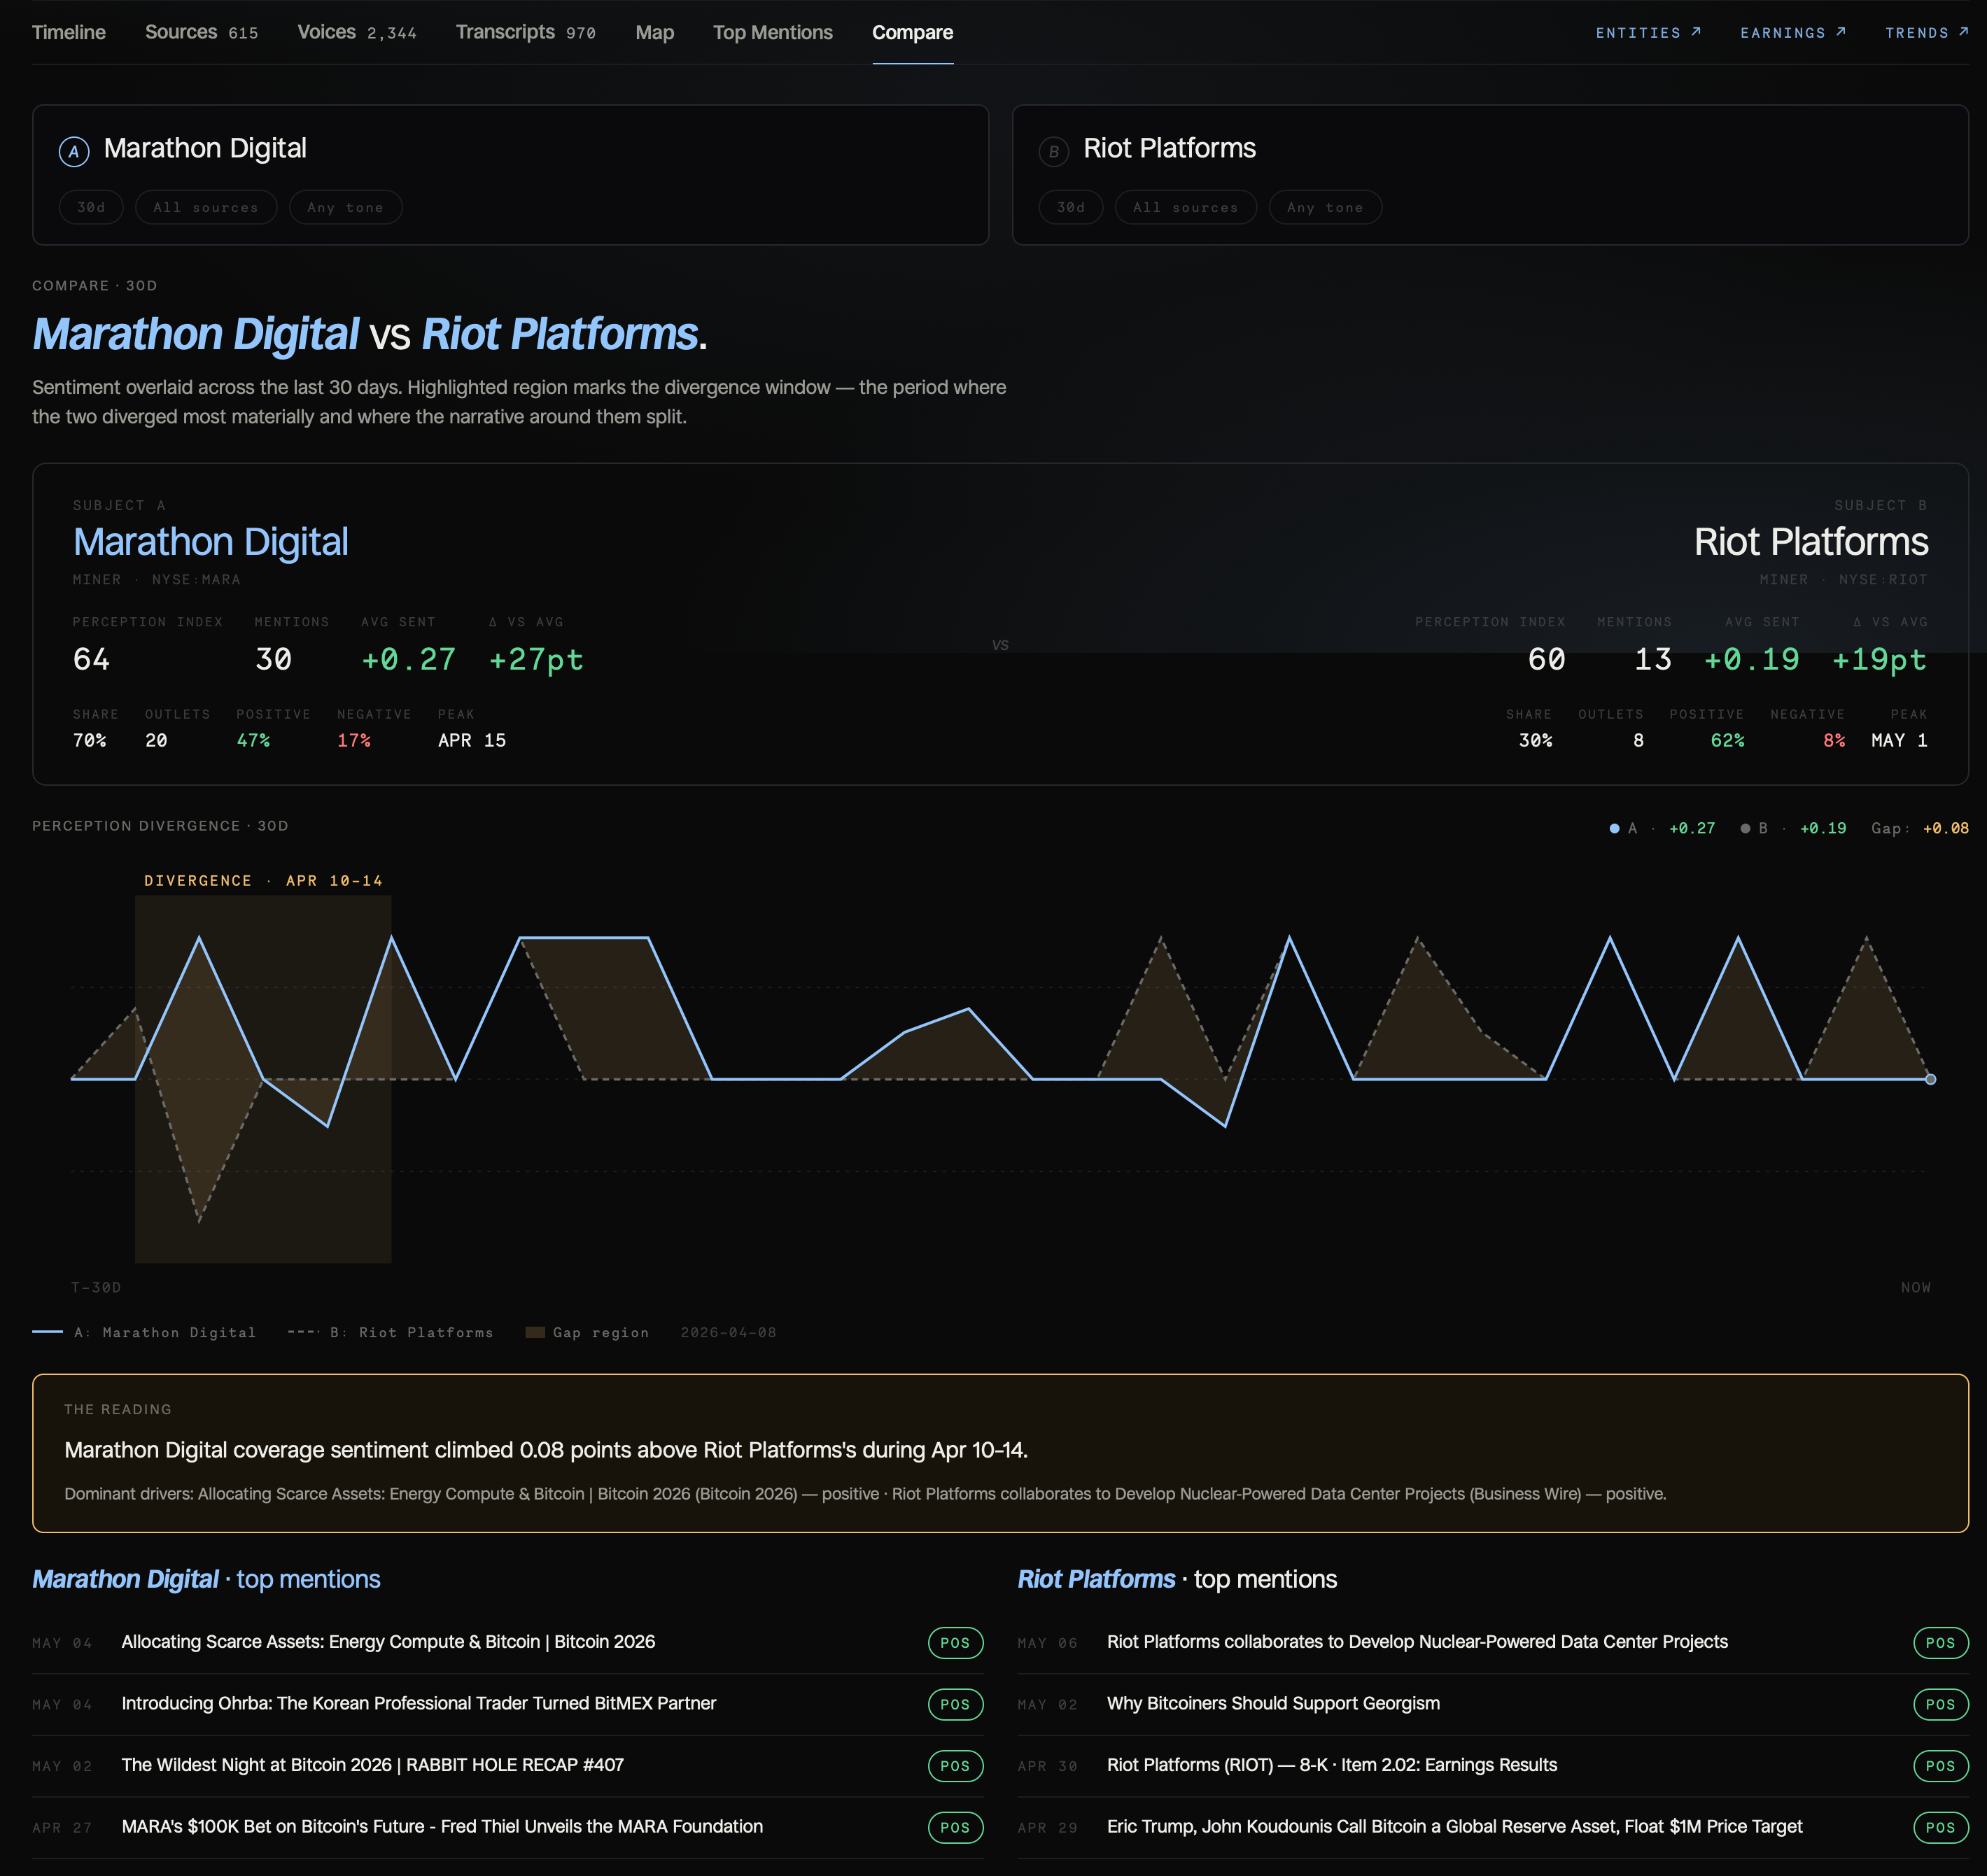This screenshot has height=1876, width=1987.
Task: Click POS badge on Allocating Scarce Assets row
Action: click(955, 1643)
